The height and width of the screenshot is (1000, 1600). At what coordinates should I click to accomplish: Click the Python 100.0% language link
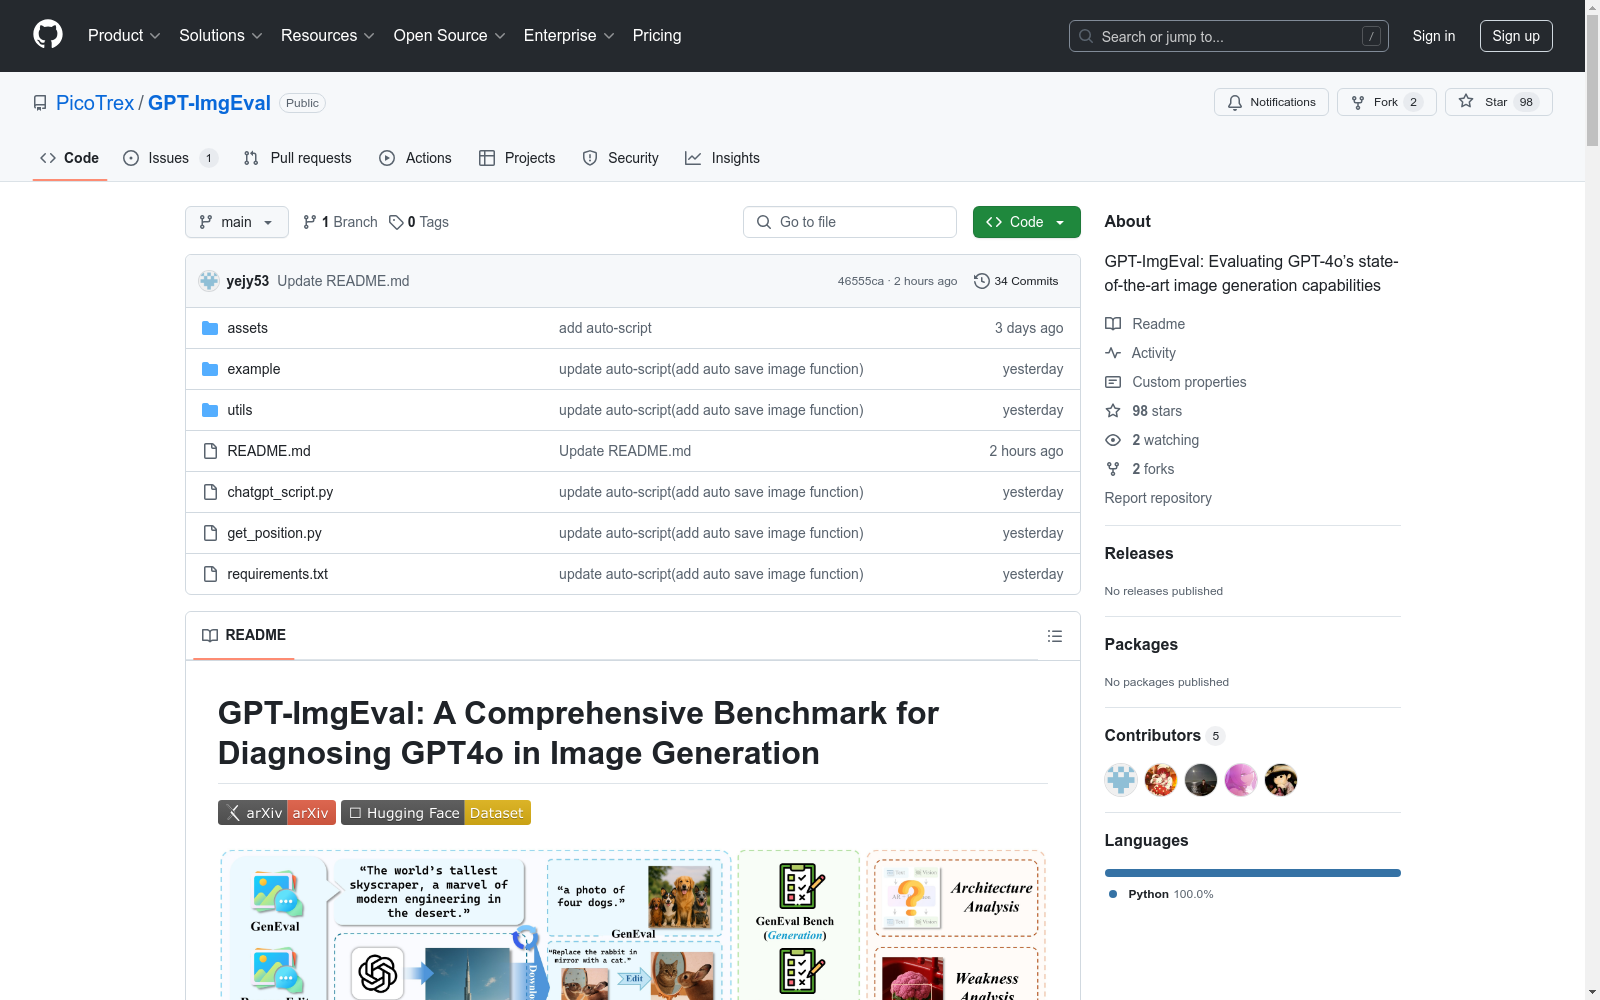coord(1162,894)
